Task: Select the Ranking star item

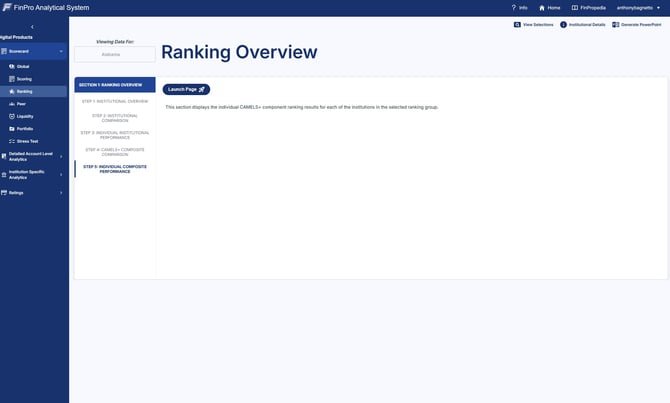Action: point(33,91)
